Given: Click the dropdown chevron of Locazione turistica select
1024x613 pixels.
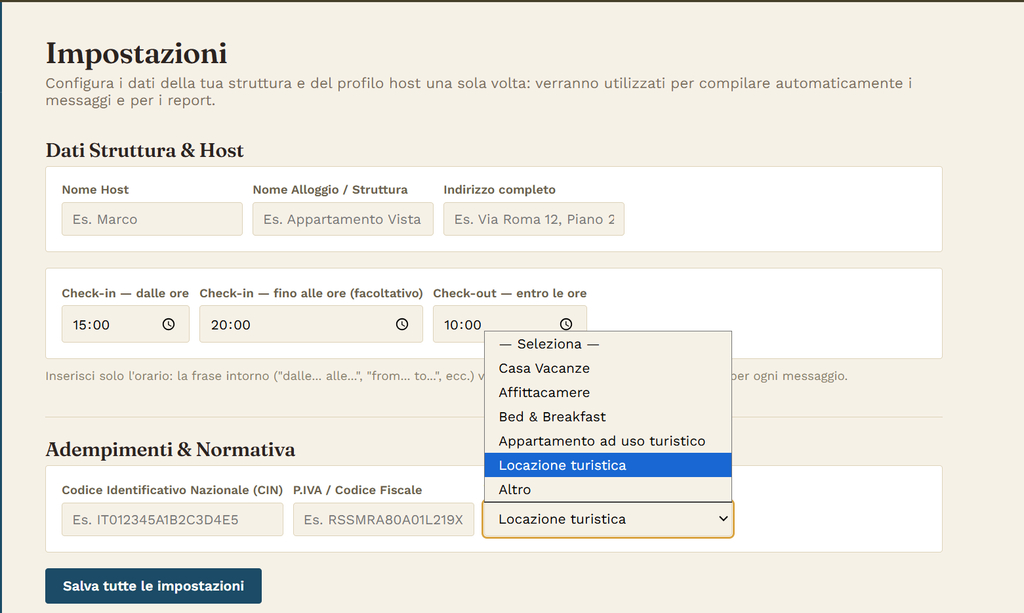Looking at the screenshot, I should click(x=723, y=519).
